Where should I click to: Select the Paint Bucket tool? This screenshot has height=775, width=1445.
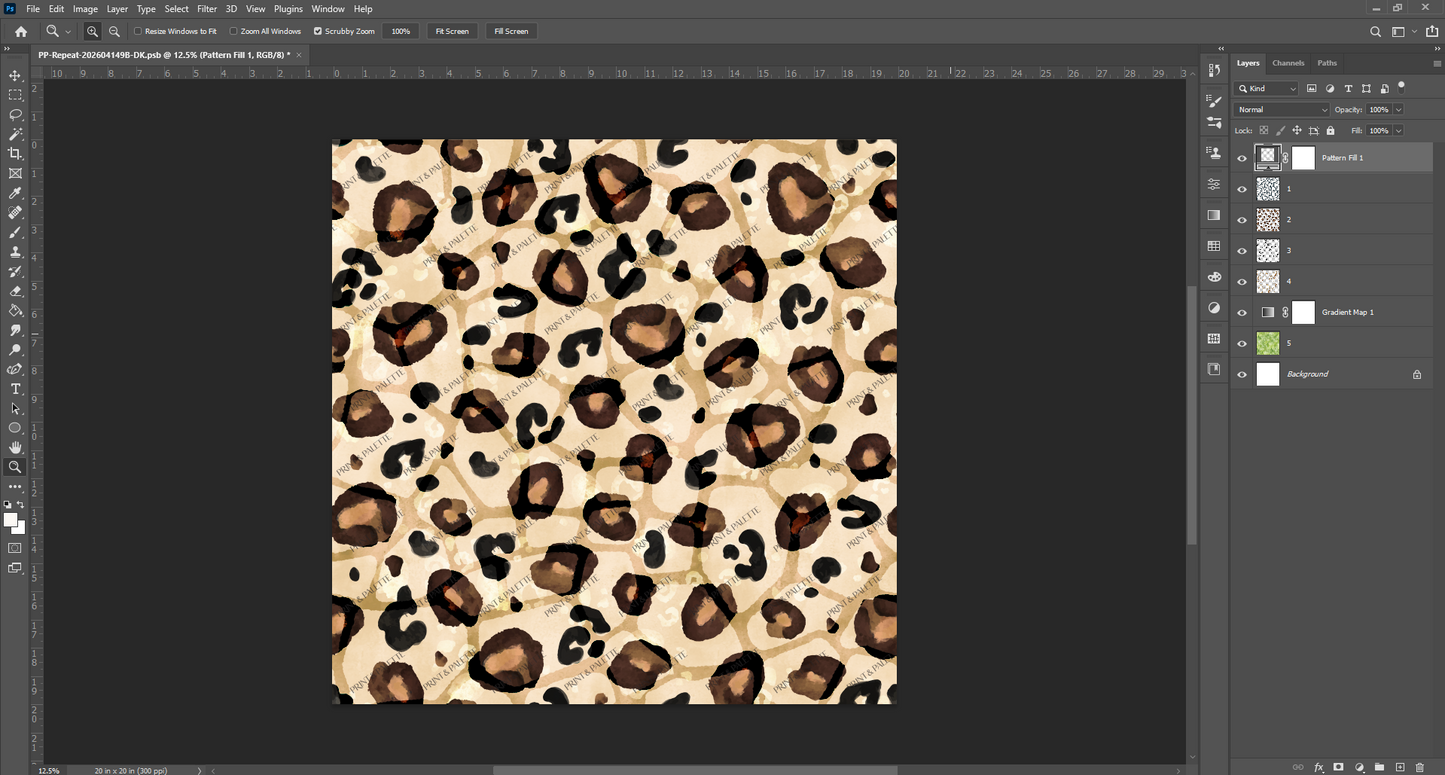click(15, 310)
